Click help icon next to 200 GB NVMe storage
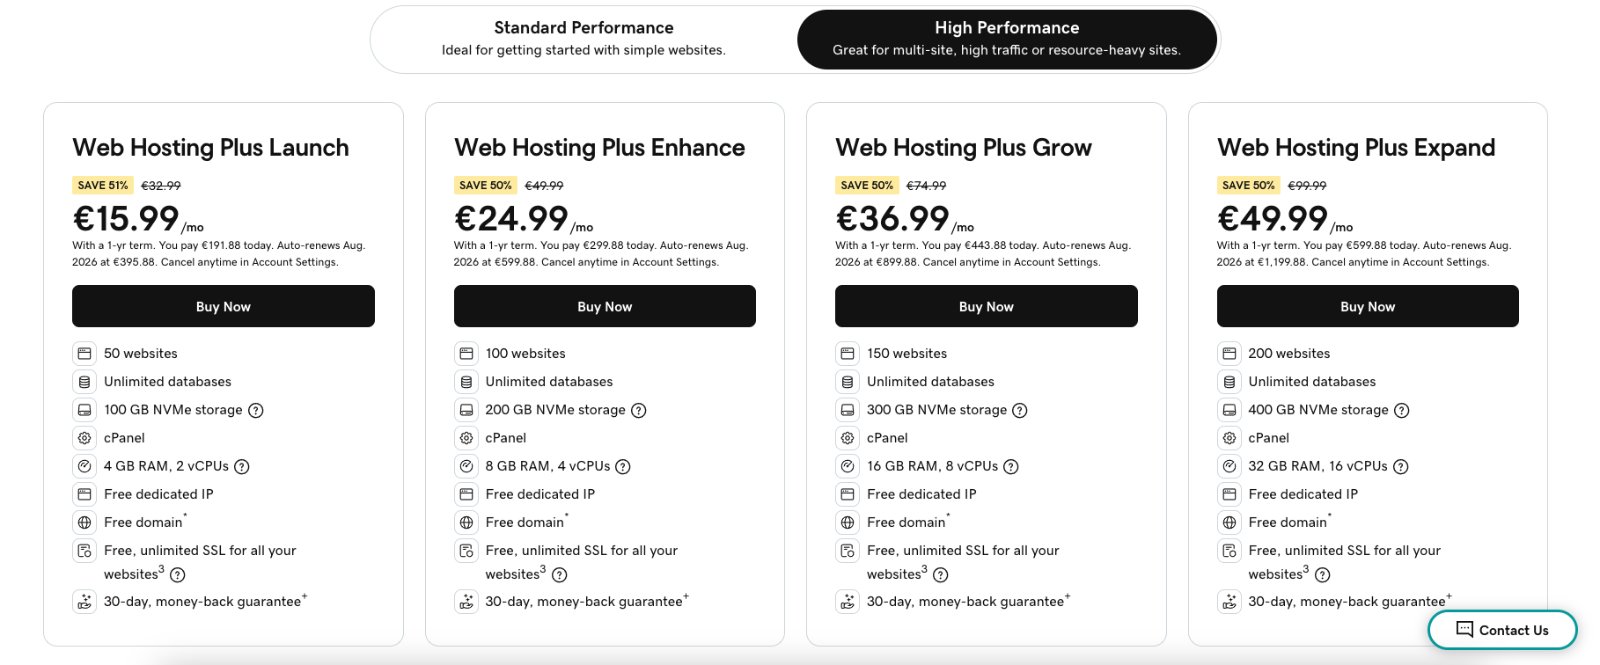This screenshot has width=1600, height=665. [639, 410]
